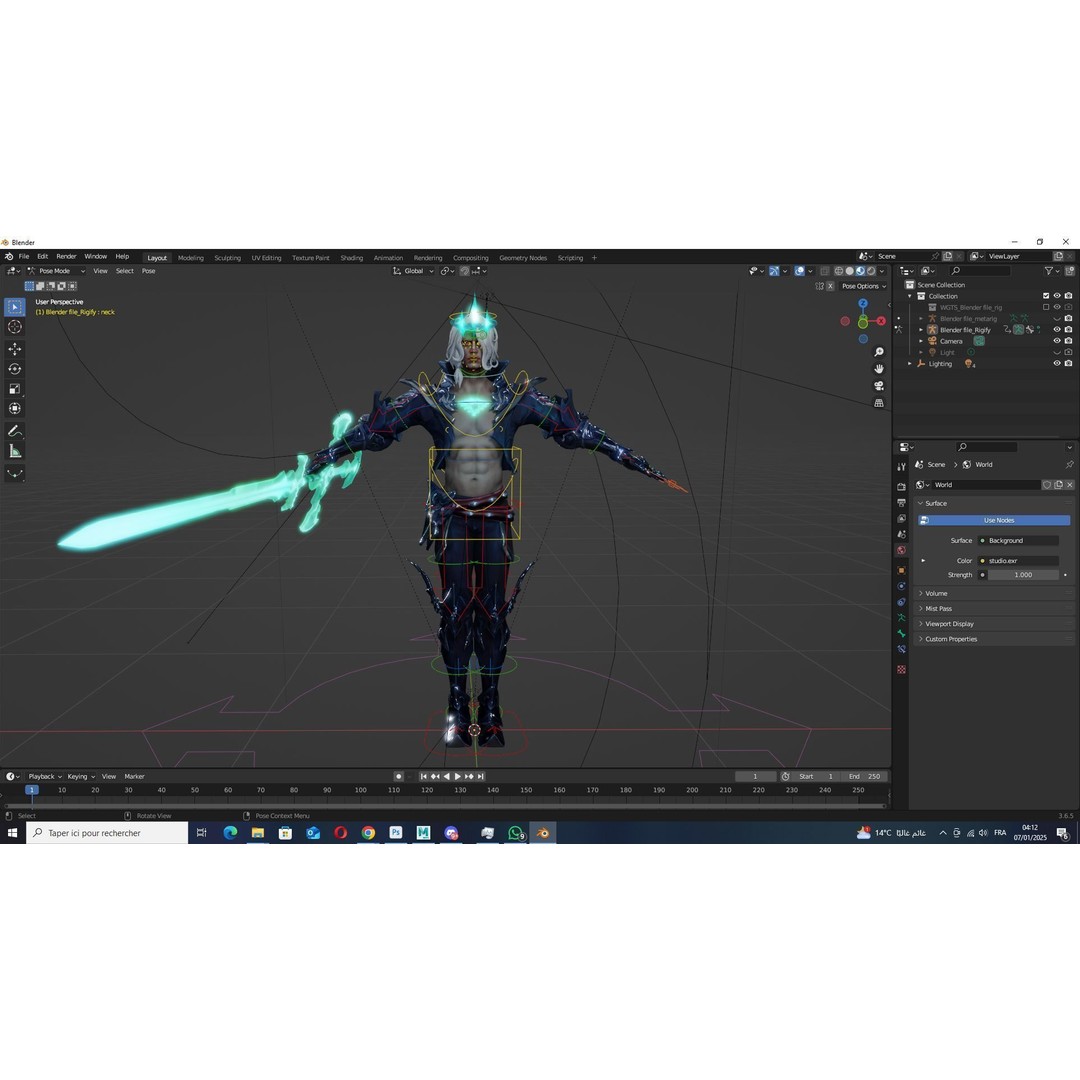Open the Object properties tab
Image resolution: width=1080 pixels, height=1080 pixels.
click(902, 570)
